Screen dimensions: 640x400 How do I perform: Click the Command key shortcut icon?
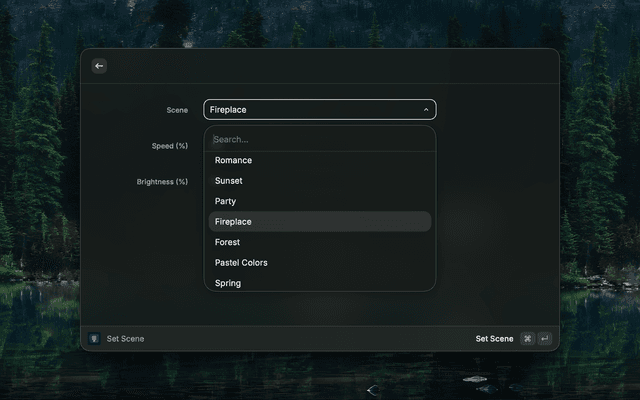pos(527,339)
